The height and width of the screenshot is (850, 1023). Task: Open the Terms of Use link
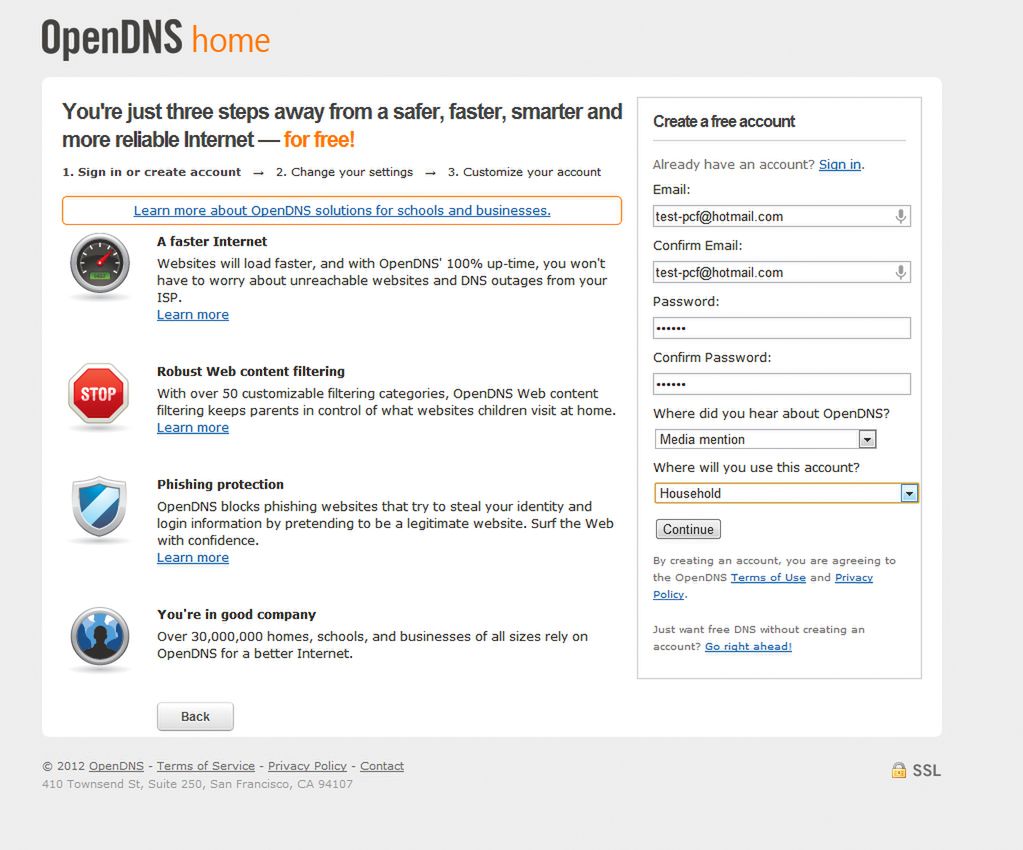coord(768,577)
